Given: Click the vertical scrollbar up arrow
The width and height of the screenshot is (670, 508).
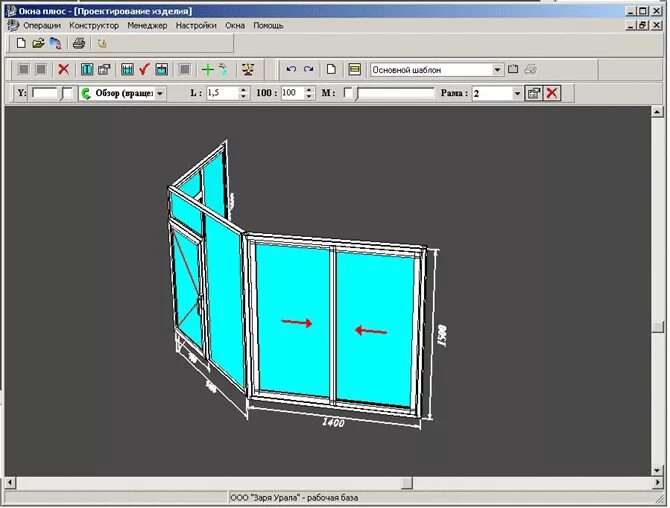Looking at the screenshot, I should [657, 112].
